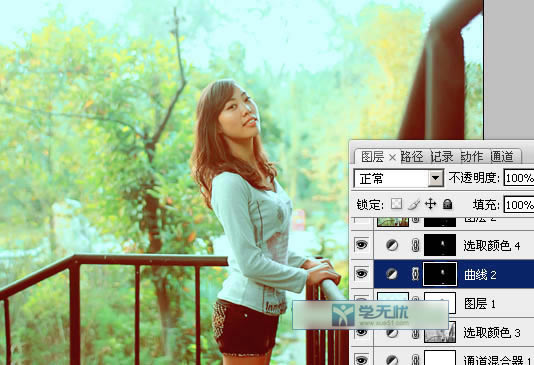The width and height of the screenshot is (534, 365).
Task: Switch to the 路径 tab
Action: (412, 157)
